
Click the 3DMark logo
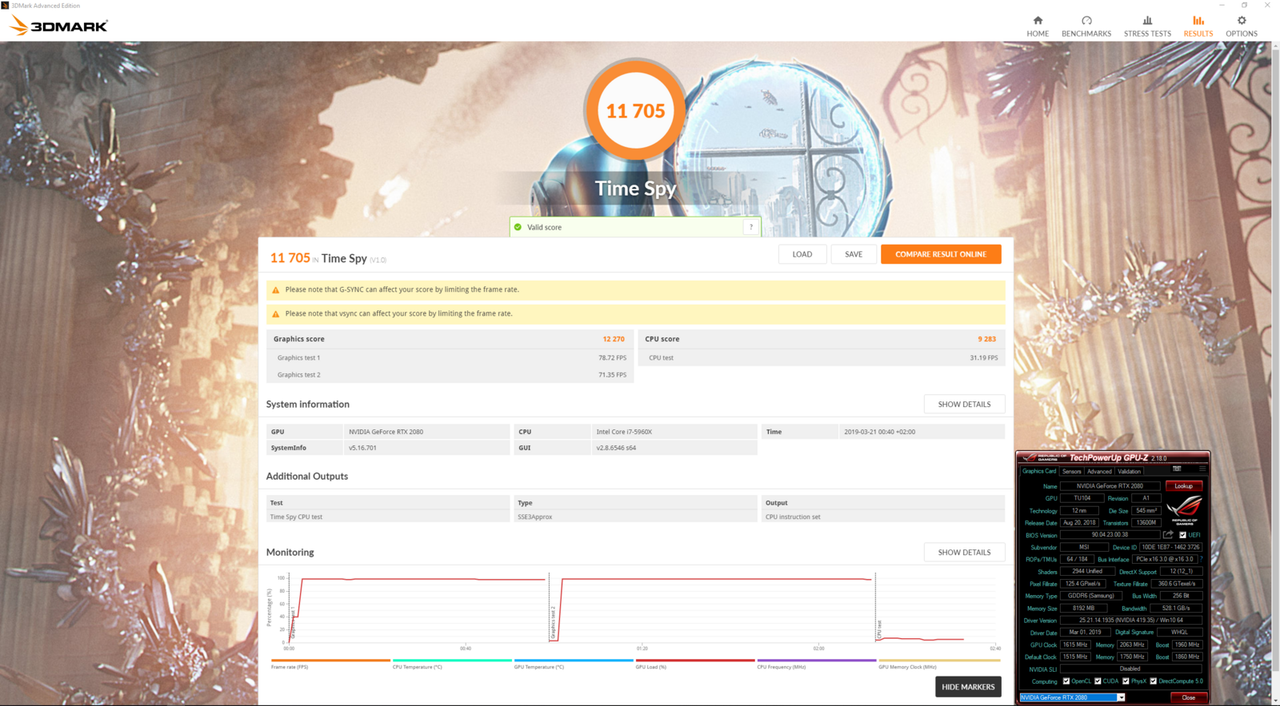coord(58,26)
